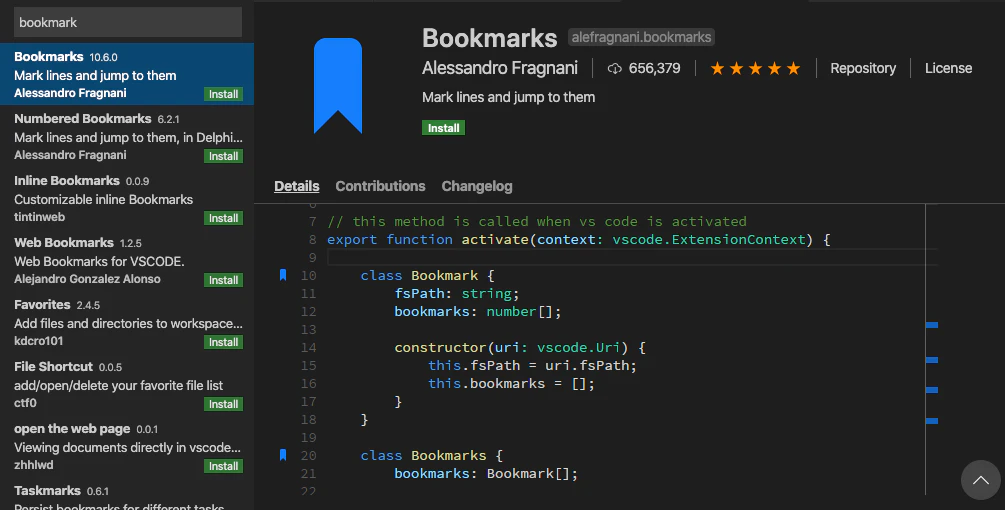Click ctf0 publisher name
Screen dimensions: 1005x510
pyautogui.click(x=25, y=403)
